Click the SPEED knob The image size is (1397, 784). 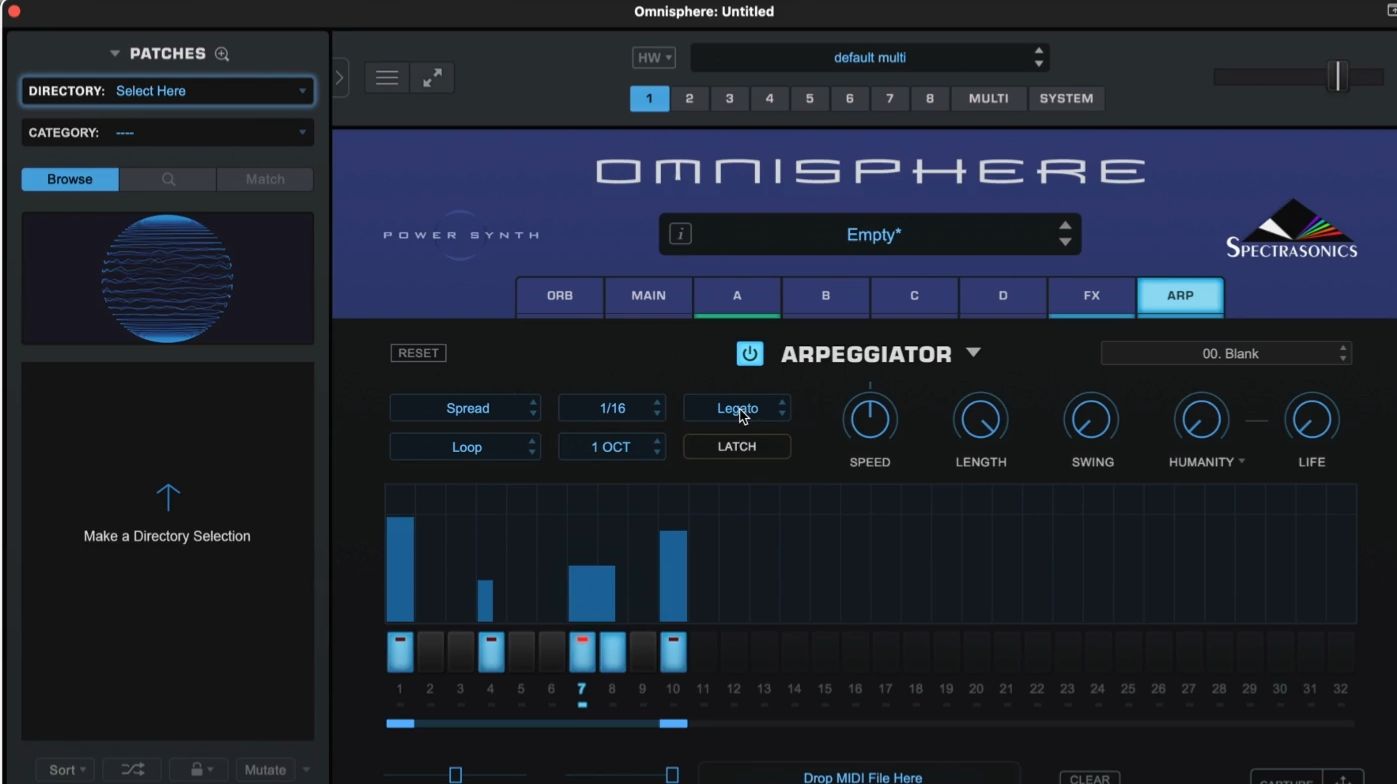(870, 418)
